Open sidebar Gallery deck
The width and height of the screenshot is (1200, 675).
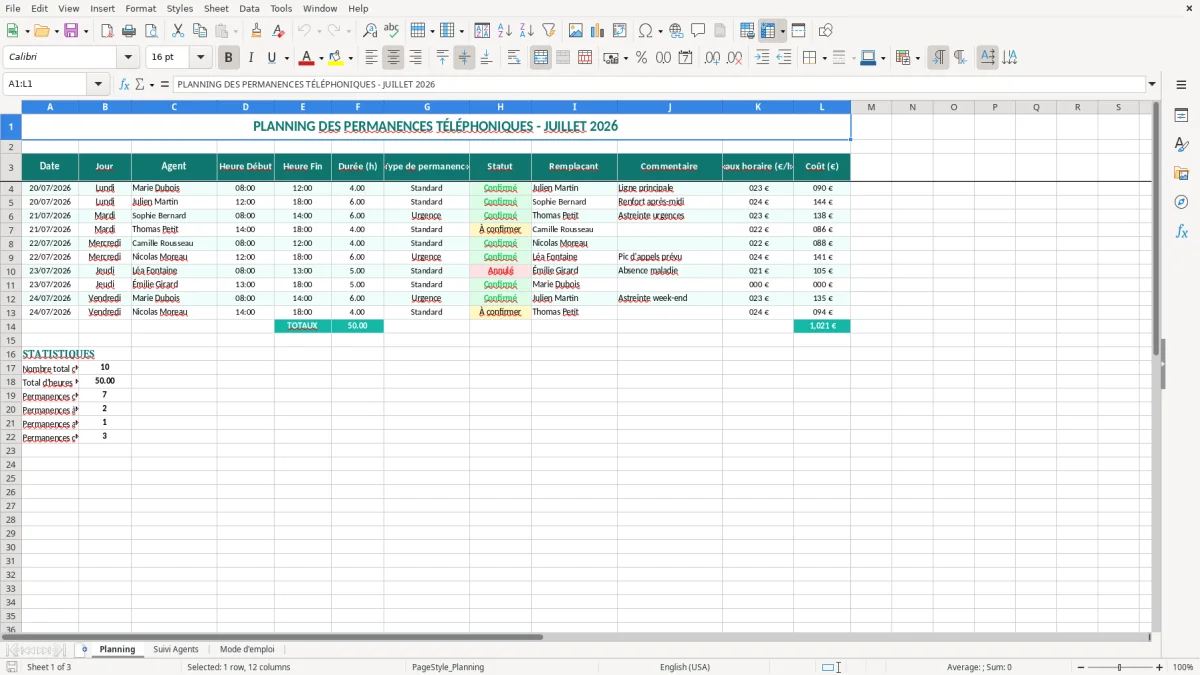(x=1181, y=174)
